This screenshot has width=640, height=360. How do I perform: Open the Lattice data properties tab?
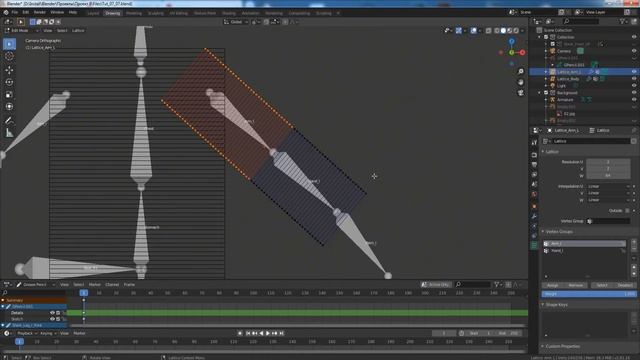click(x=534, y=245)
